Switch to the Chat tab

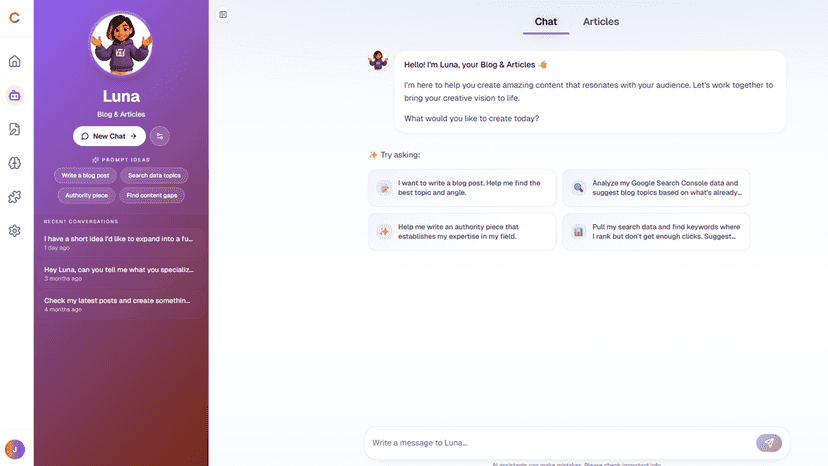tap(545, 22)
